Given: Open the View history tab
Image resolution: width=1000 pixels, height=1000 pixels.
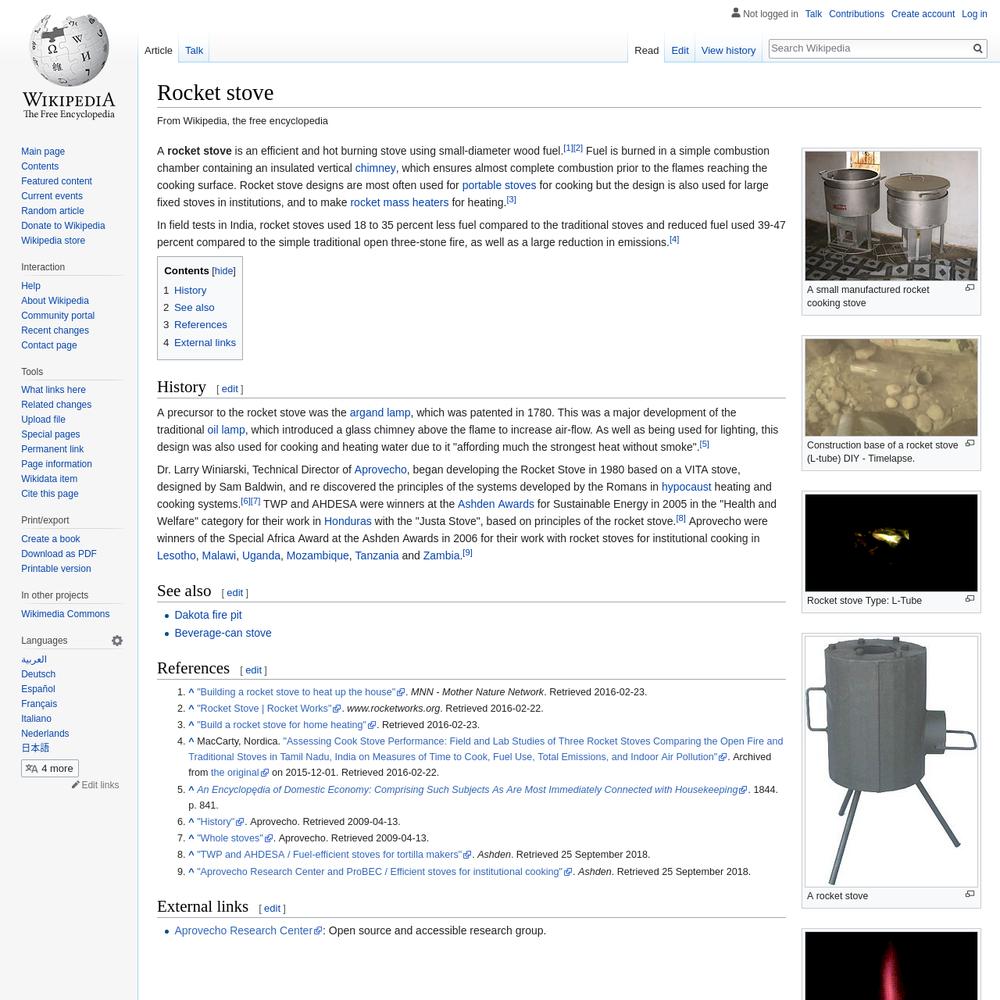Looking at the screenshot, I should (728, 50).
